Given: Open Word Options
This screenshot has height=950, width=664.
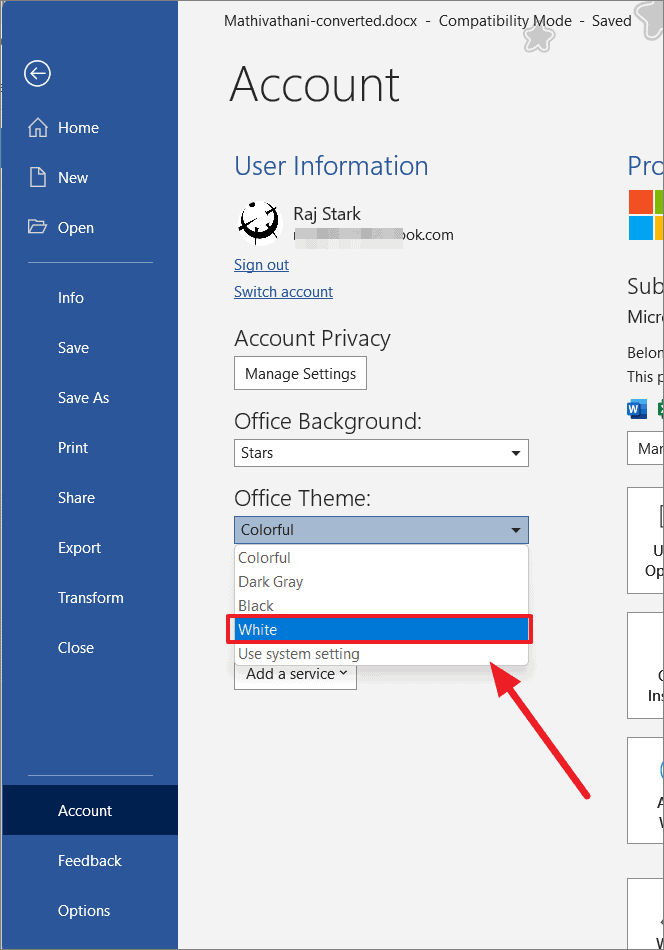Looking at the screenshot, I should 90,910.
